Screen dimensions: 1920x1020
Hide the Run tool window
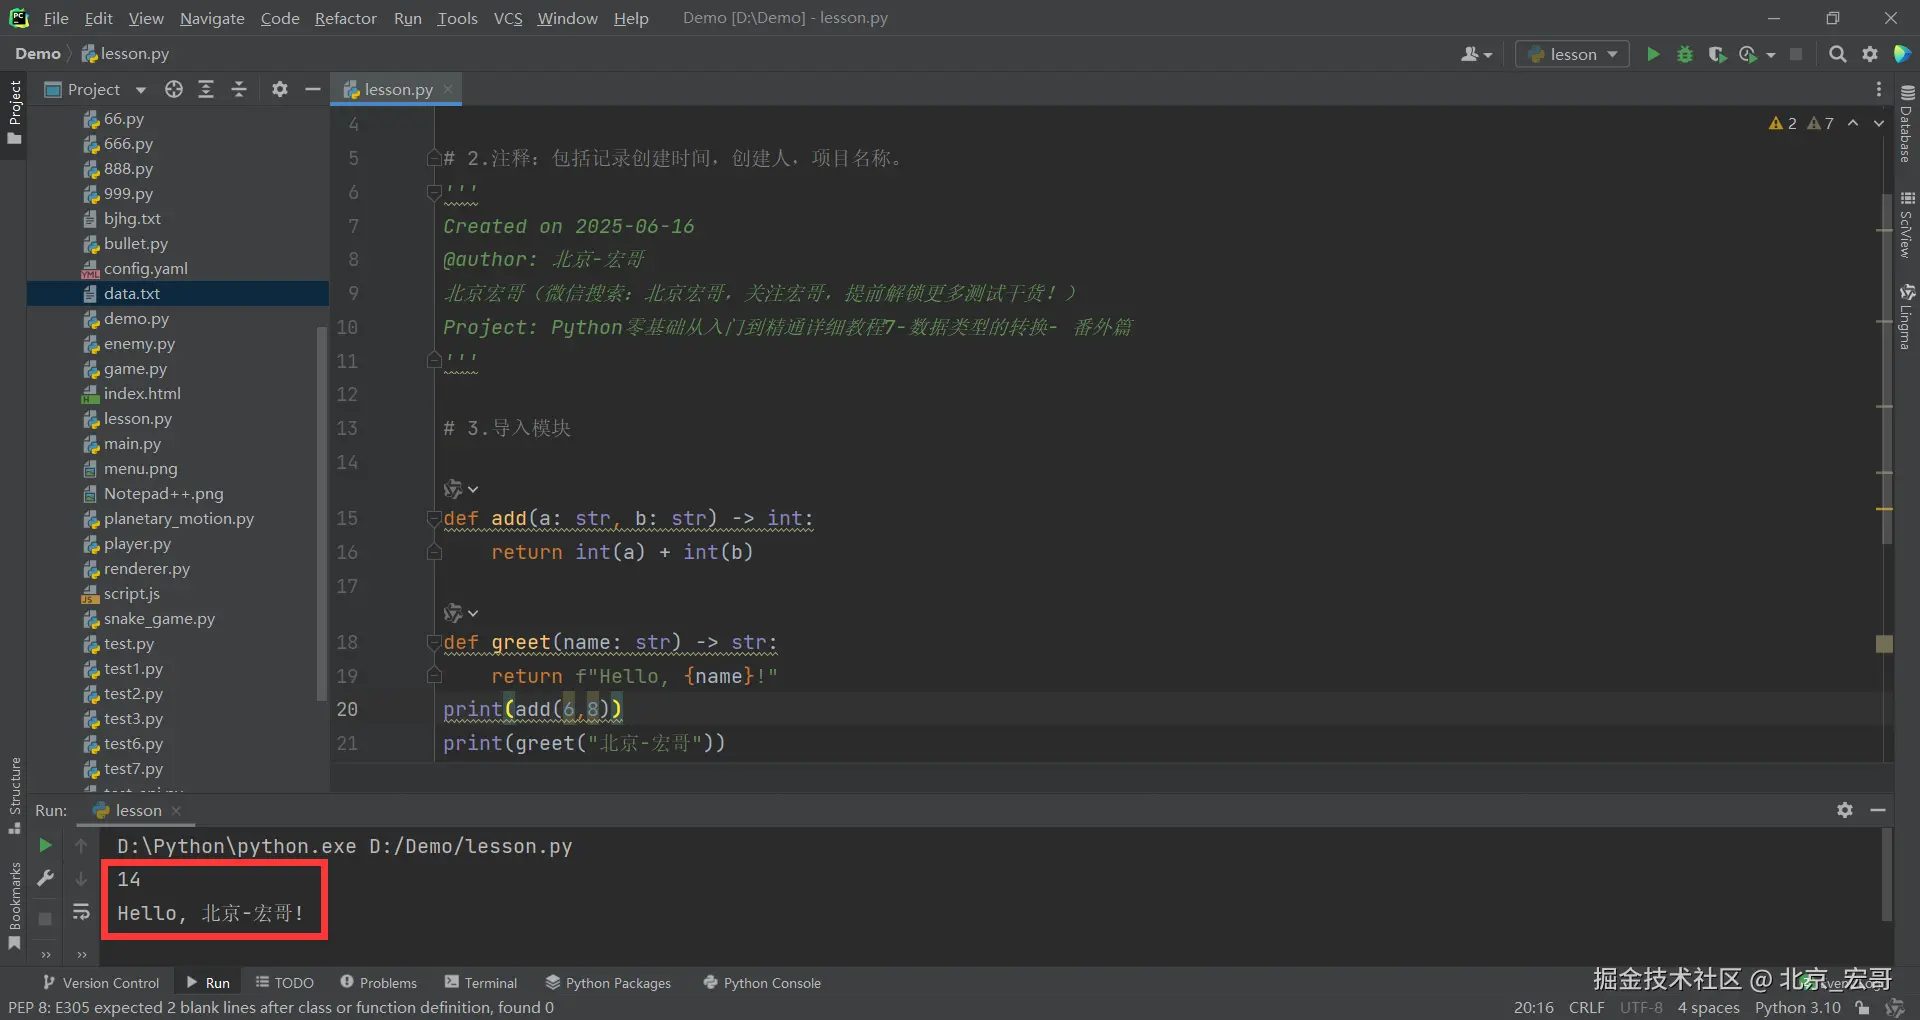pyautogui.click(x=1878, y=810)
